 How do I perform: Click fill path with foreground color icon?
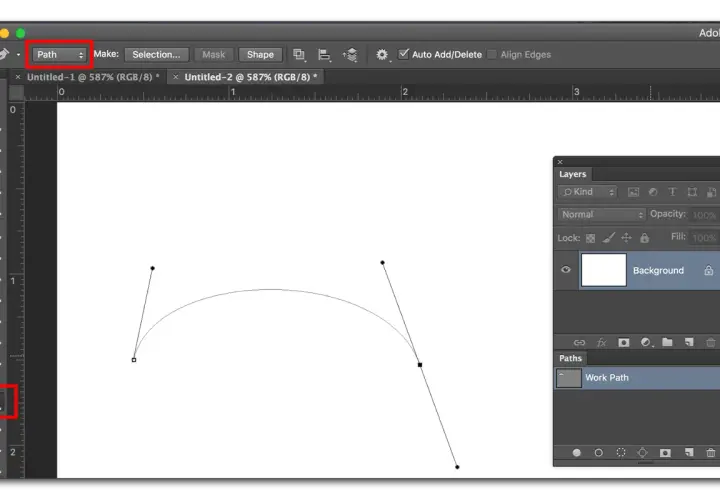pos(576,453)
